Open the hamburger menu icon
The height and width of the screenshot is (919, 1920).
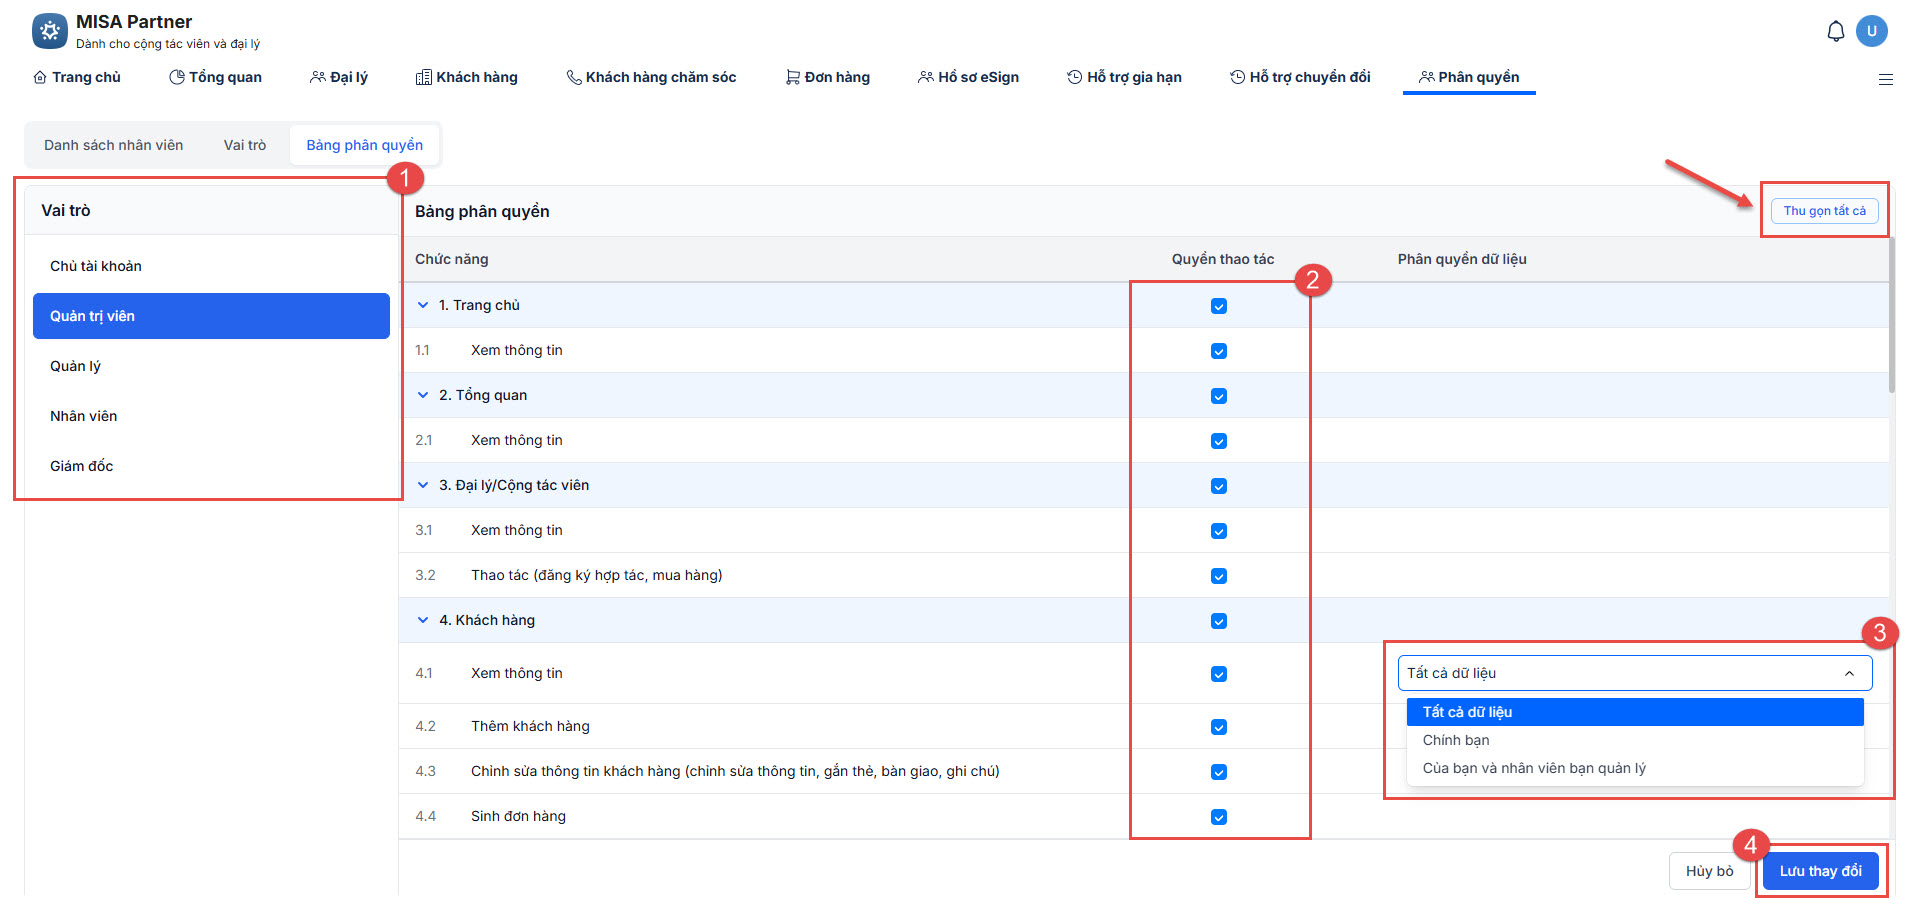(x=1885, y=79)
